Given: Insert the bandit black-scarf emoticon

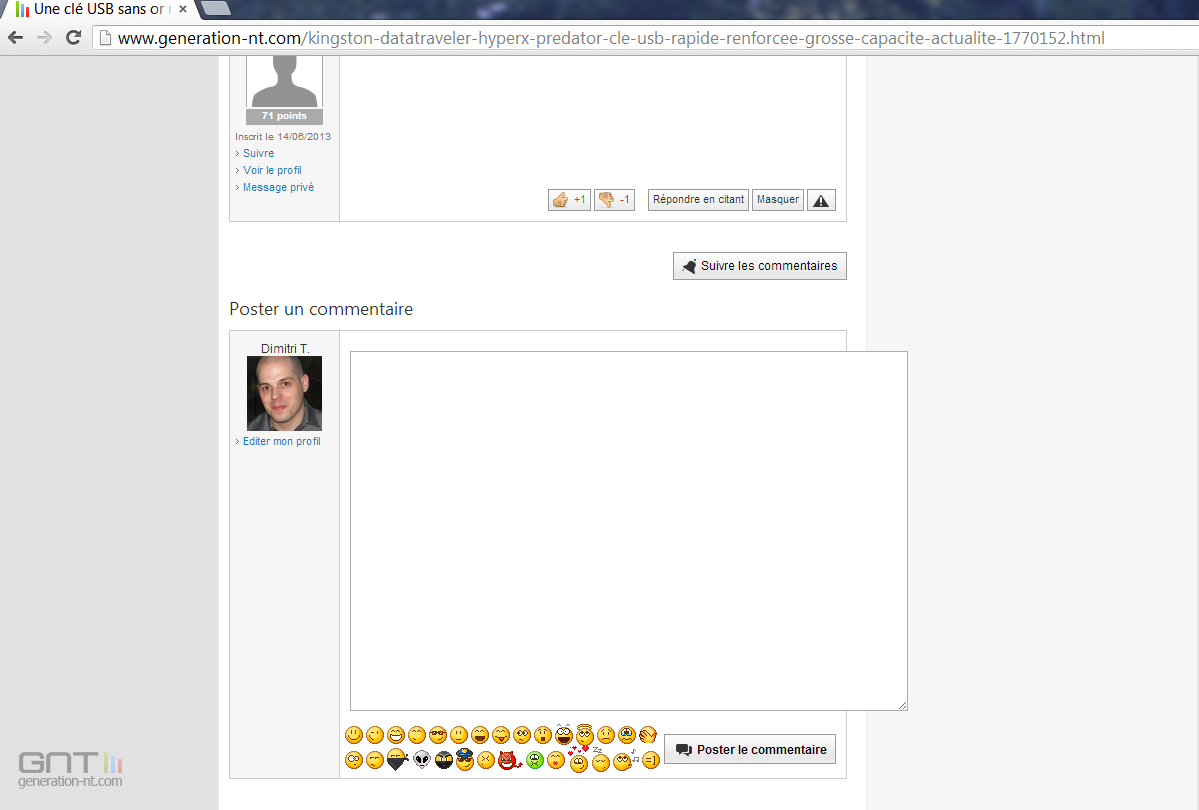Looking at the screenshot, I should coord(396,759).
